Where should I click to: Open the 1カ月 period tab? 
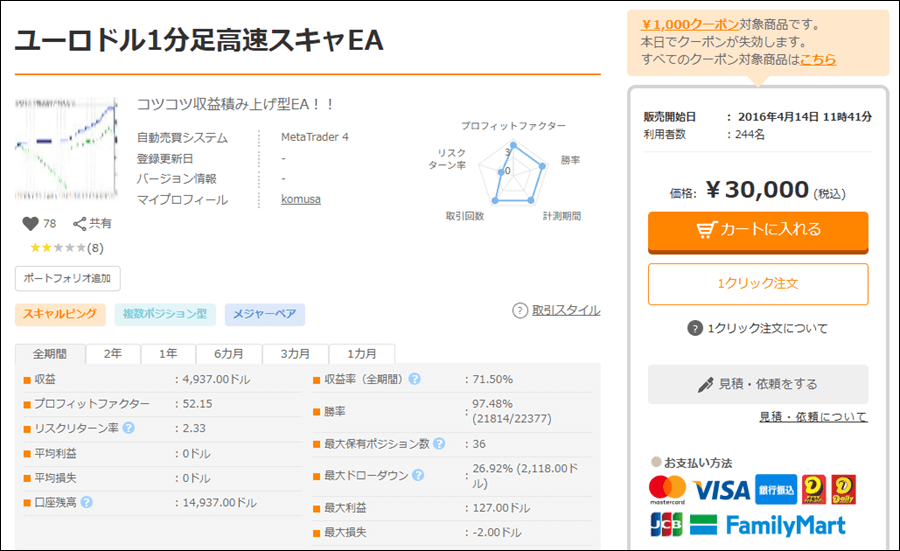362,354
